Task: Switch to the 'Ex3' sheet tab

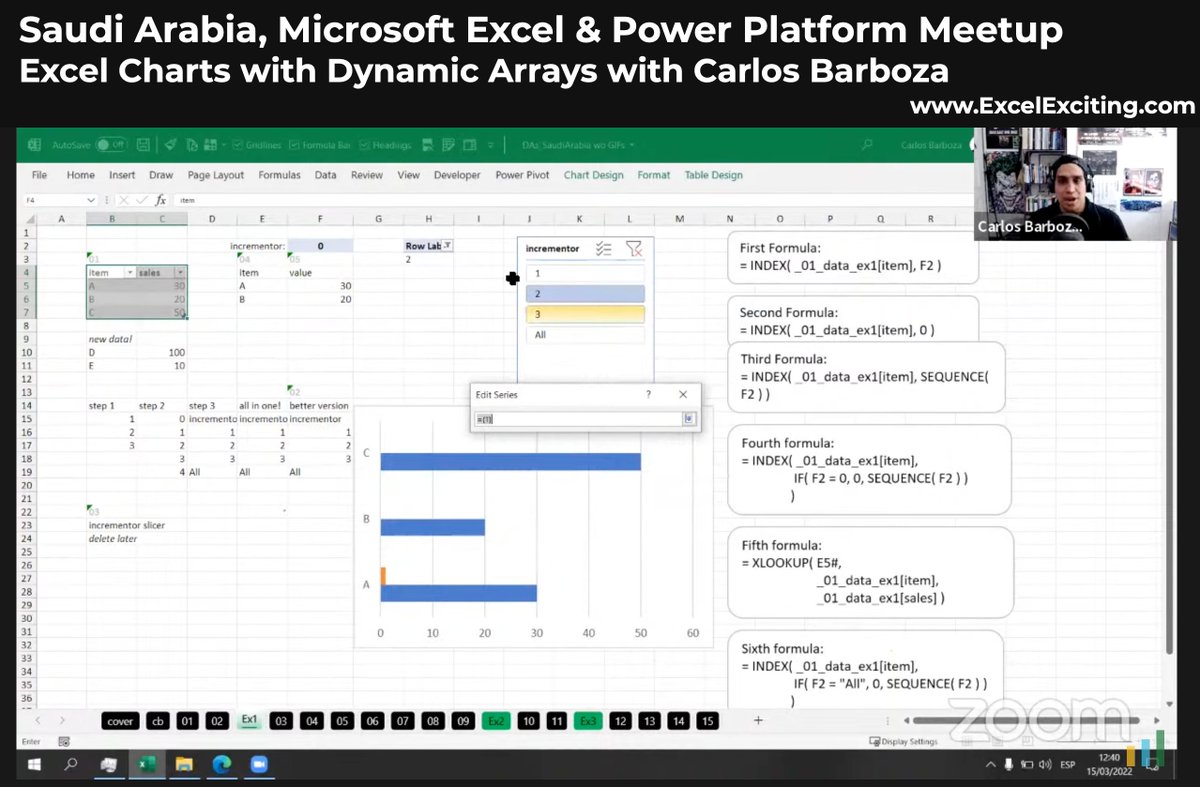Action: pyautogui.click(x=588, y=721)
